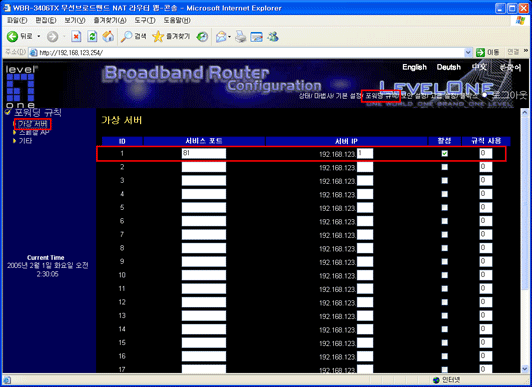Select 스페셜 AP in the sidebar
Image resolution: width=532 pixels, height=387 pixels.
tap(34, 132)
